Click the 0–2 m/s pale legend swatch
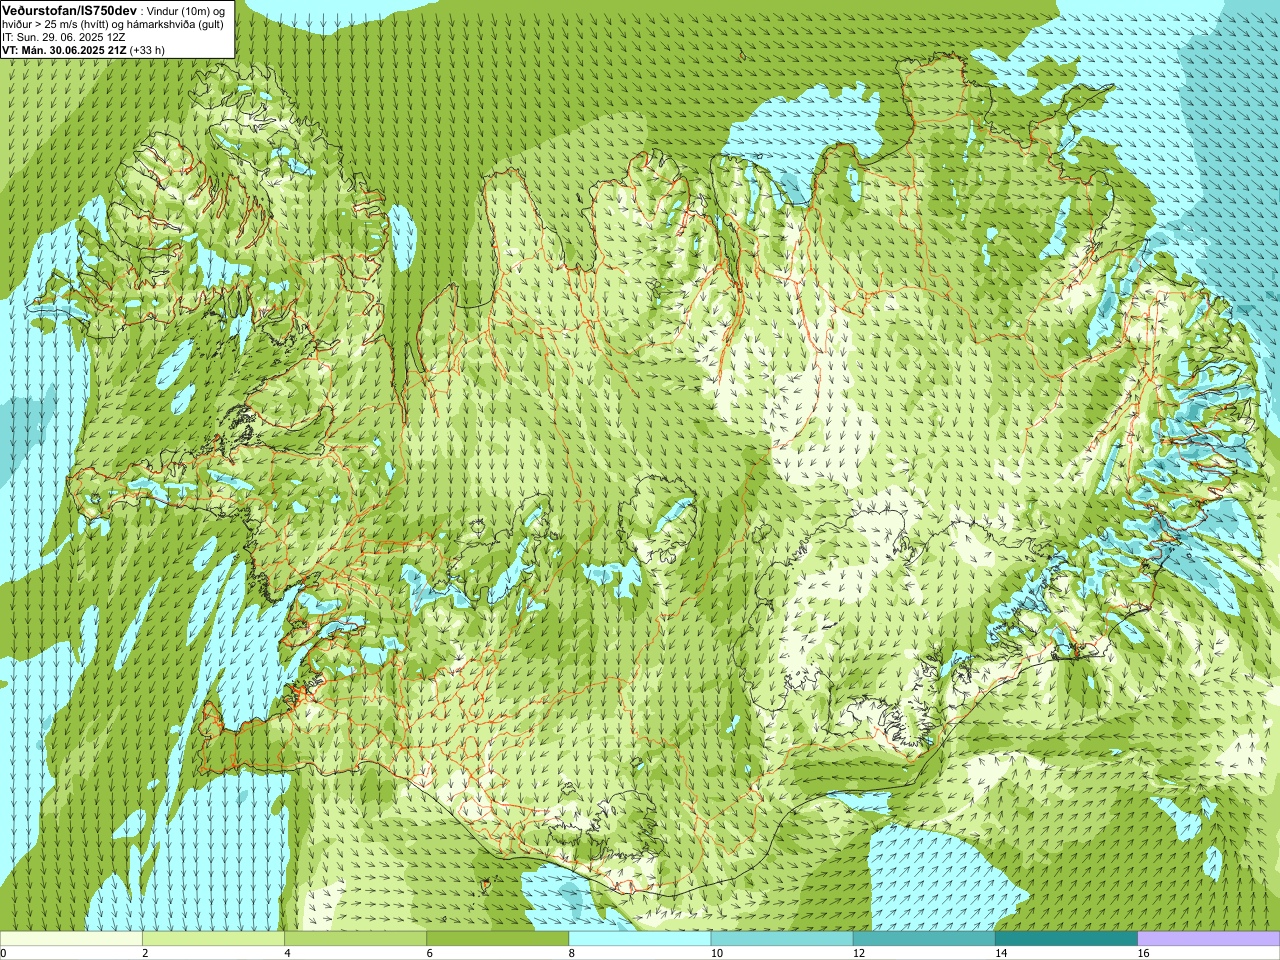Screen dimensions: 1280x960 71,939
